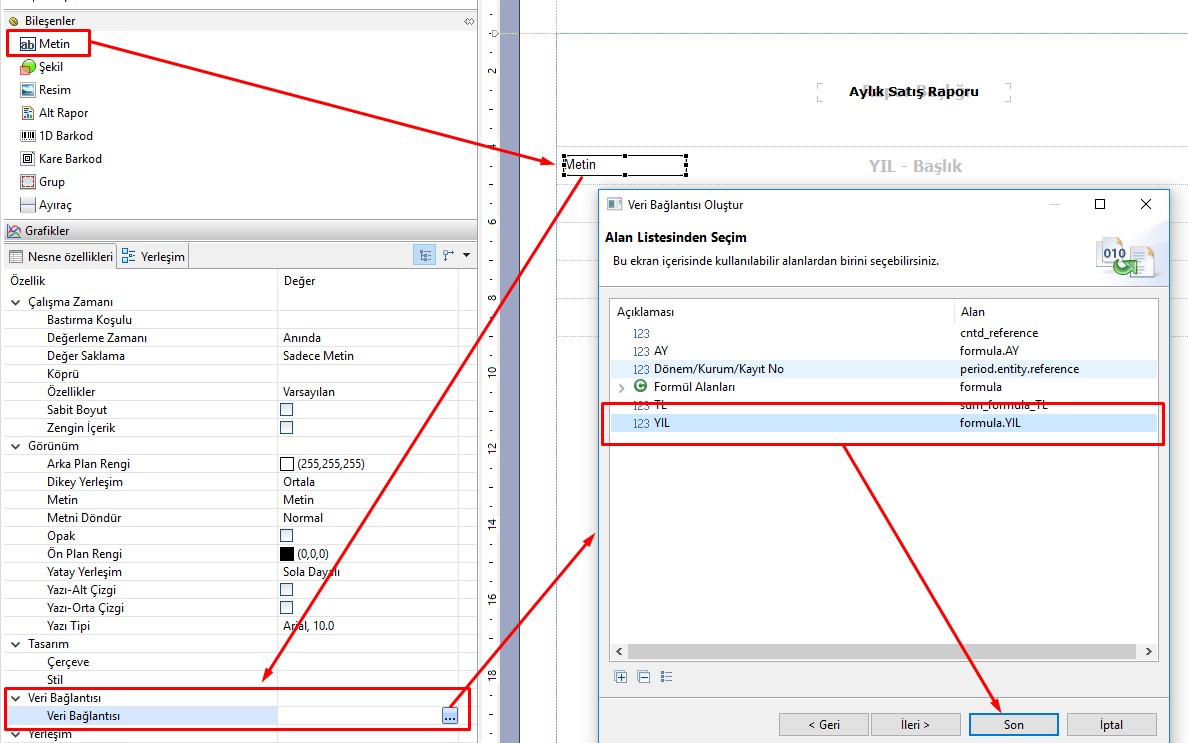Toggle the Opak checkbox
Screen dimensions: 1188x743
tap(287, 536)
